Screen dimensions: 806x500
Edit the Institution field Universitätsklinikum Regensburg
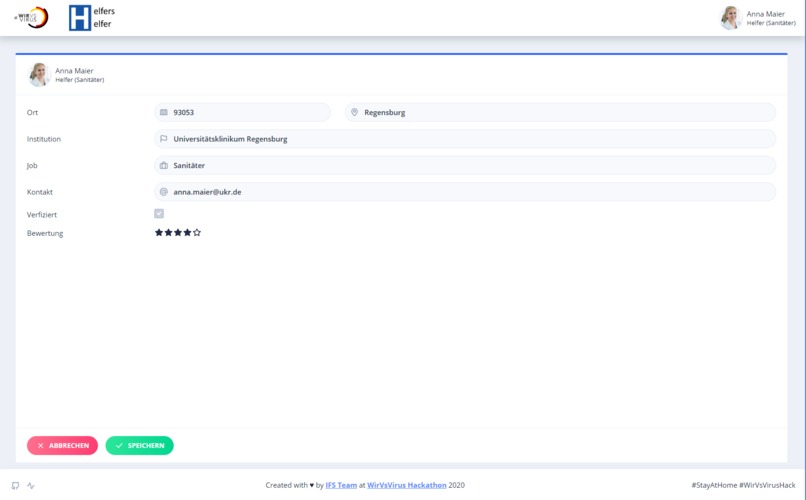coord(465,139)
